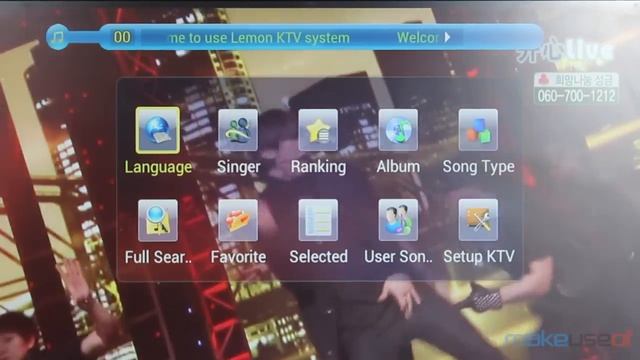Image resolution: width=640 pixels, height=360 pixels.
Task: Select the Favorite label
Action: pyautogui.click(x=238, y=257)
